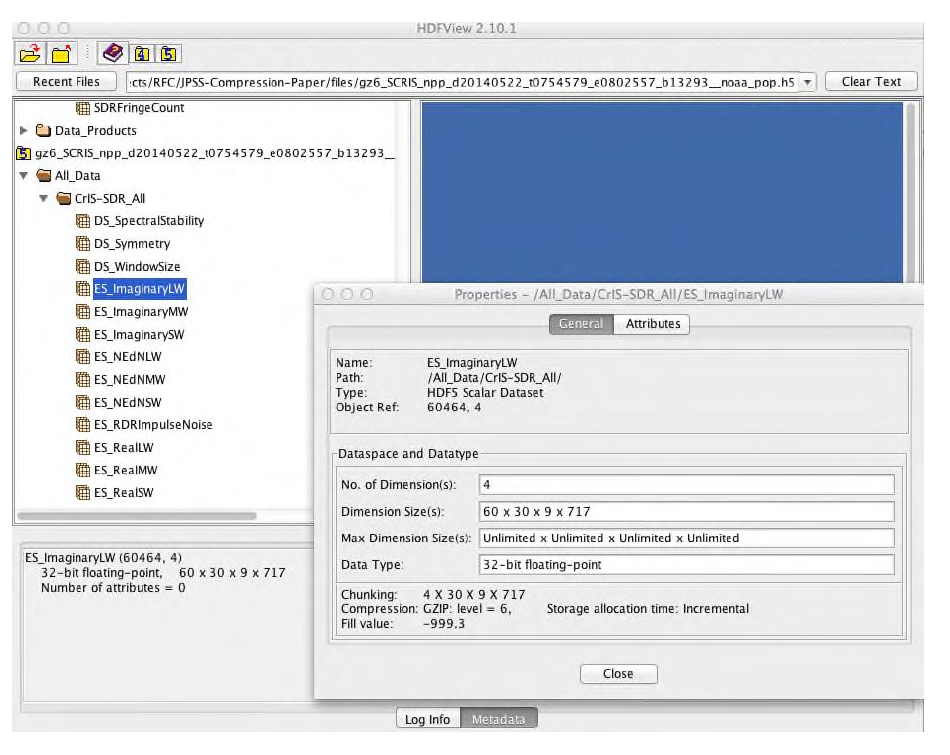
Task: Open the file path dropdown arrow
Action: click(808, 82)
